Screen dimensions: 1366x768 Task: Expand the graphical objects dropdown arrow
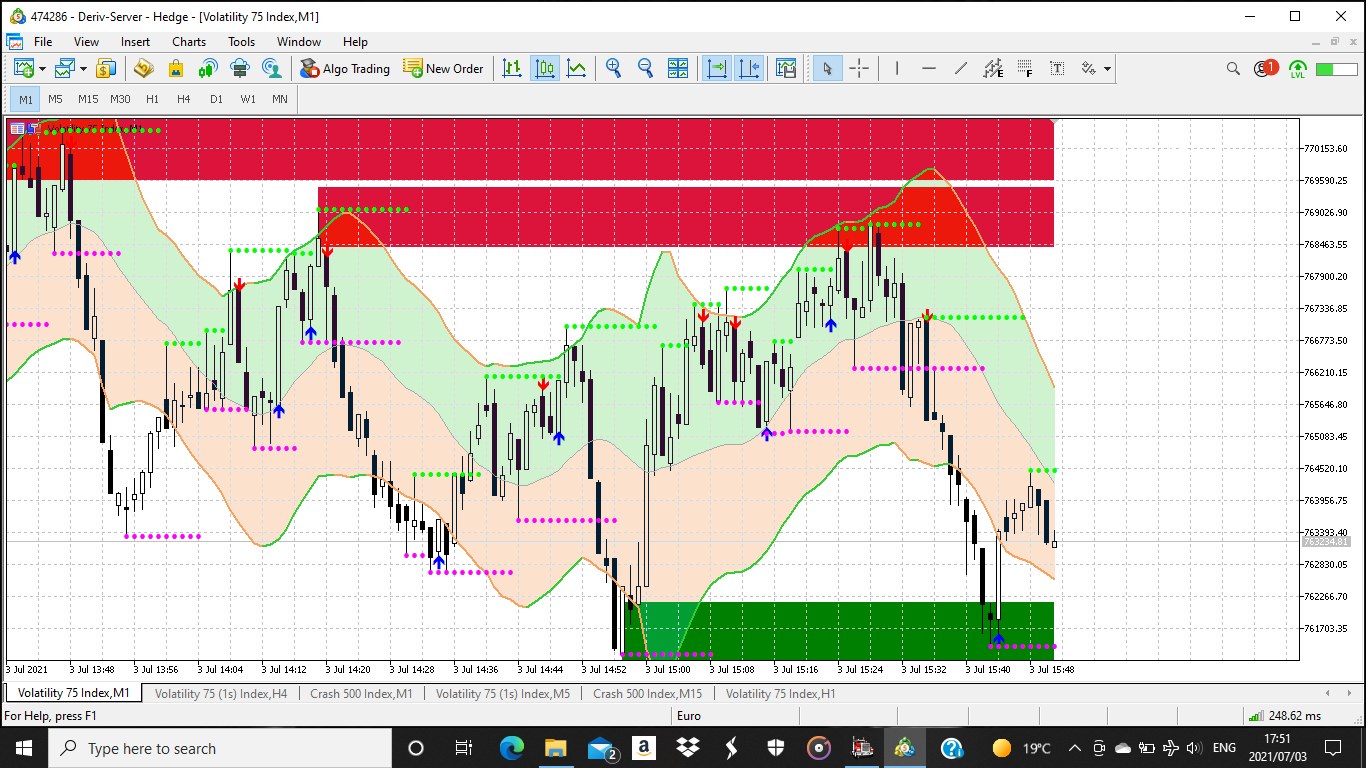click(1107, 69)
